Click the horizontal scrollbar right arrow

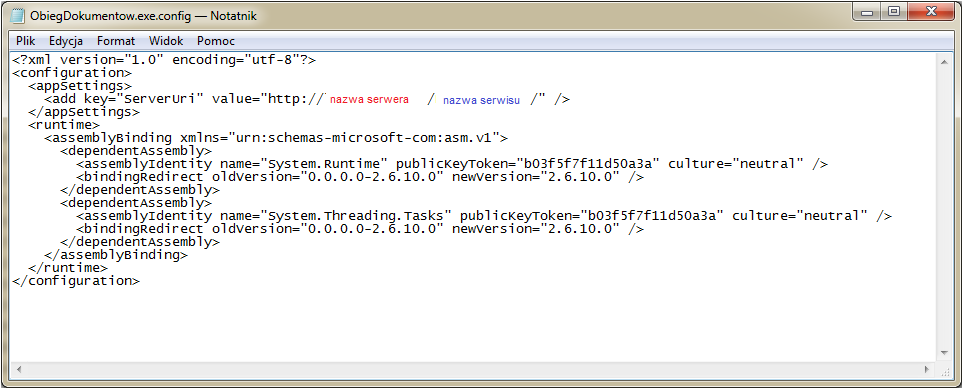pyautogui.click(x=928, y=369)
